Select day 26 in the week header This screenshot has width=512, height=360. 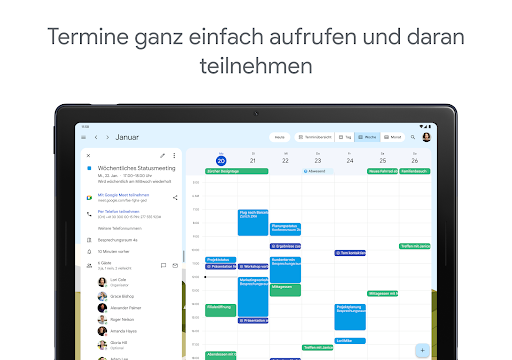pos(415,161)
